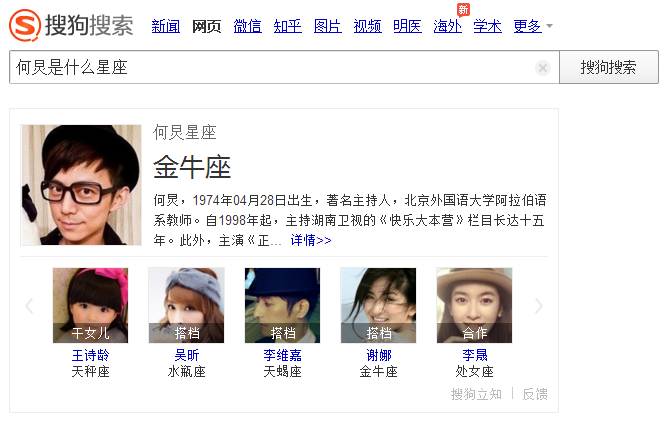
Task: Click the Sogou logo icon
Action: click(25, 26)
